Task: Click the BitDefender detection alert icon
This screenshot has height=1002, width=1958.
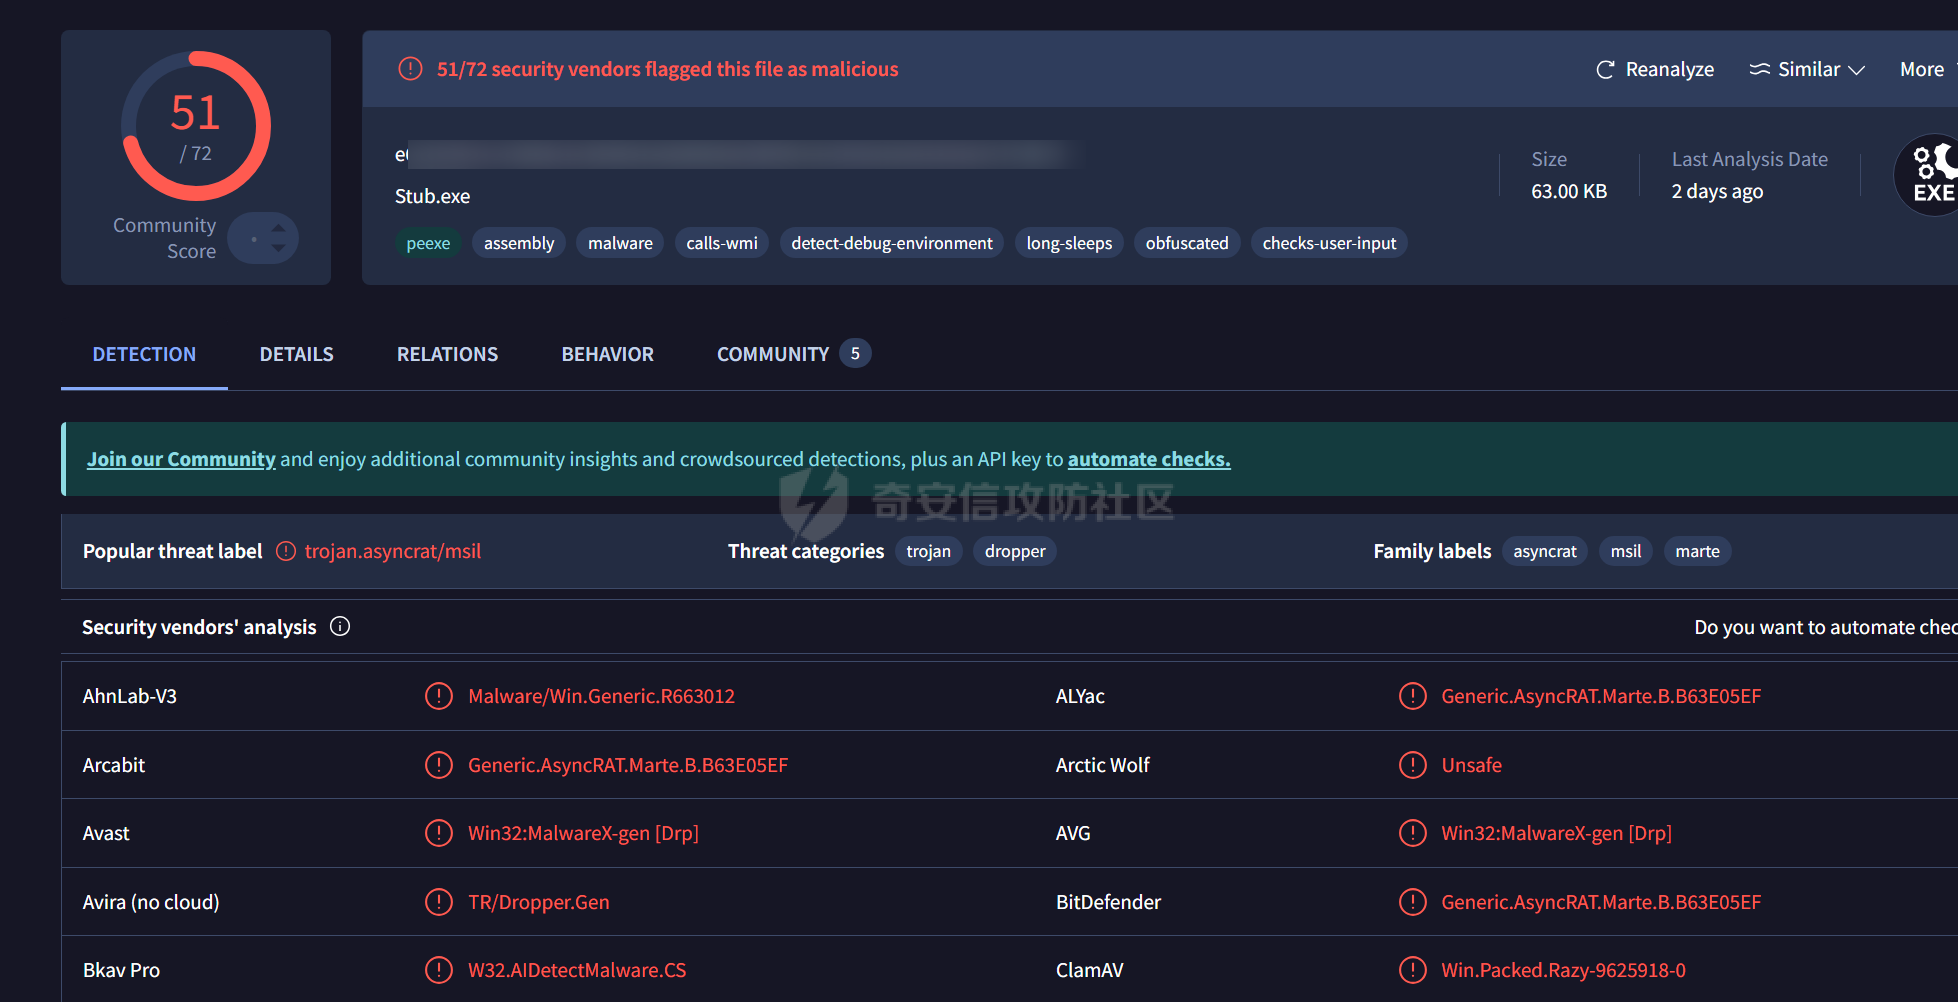Action: (x=1413, y=902)
